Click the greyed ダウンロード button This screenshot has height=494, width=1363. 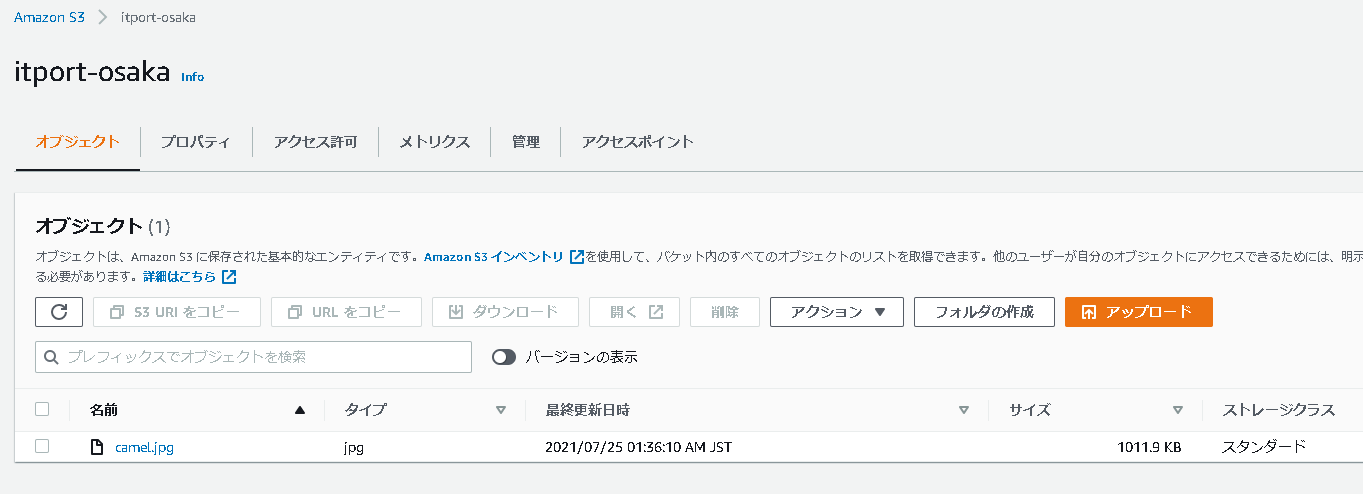(x=505, y=312)
